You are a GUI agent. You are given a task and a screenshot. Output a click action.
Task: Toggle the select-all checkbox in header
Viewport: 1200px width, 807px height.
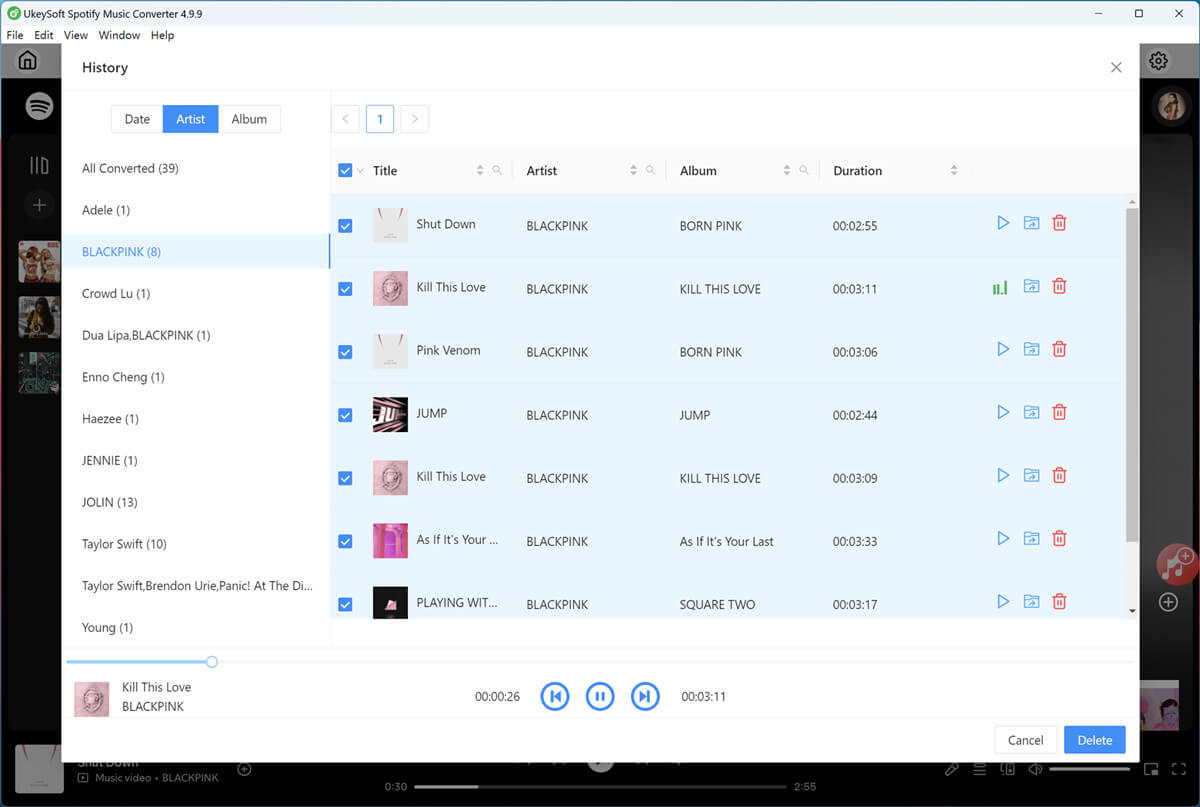(345, 171)
